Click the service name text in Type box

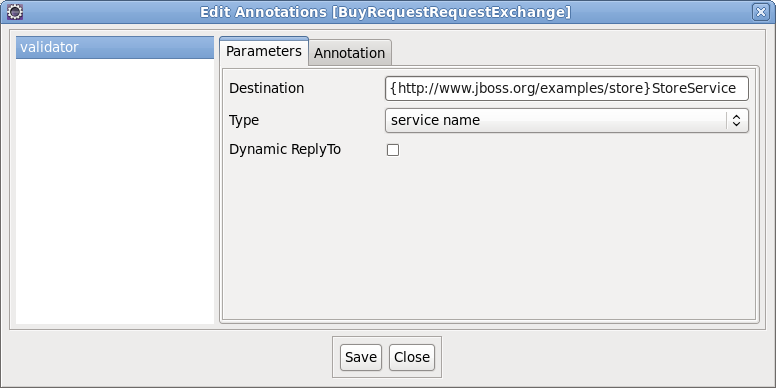[x=436, y=120]
